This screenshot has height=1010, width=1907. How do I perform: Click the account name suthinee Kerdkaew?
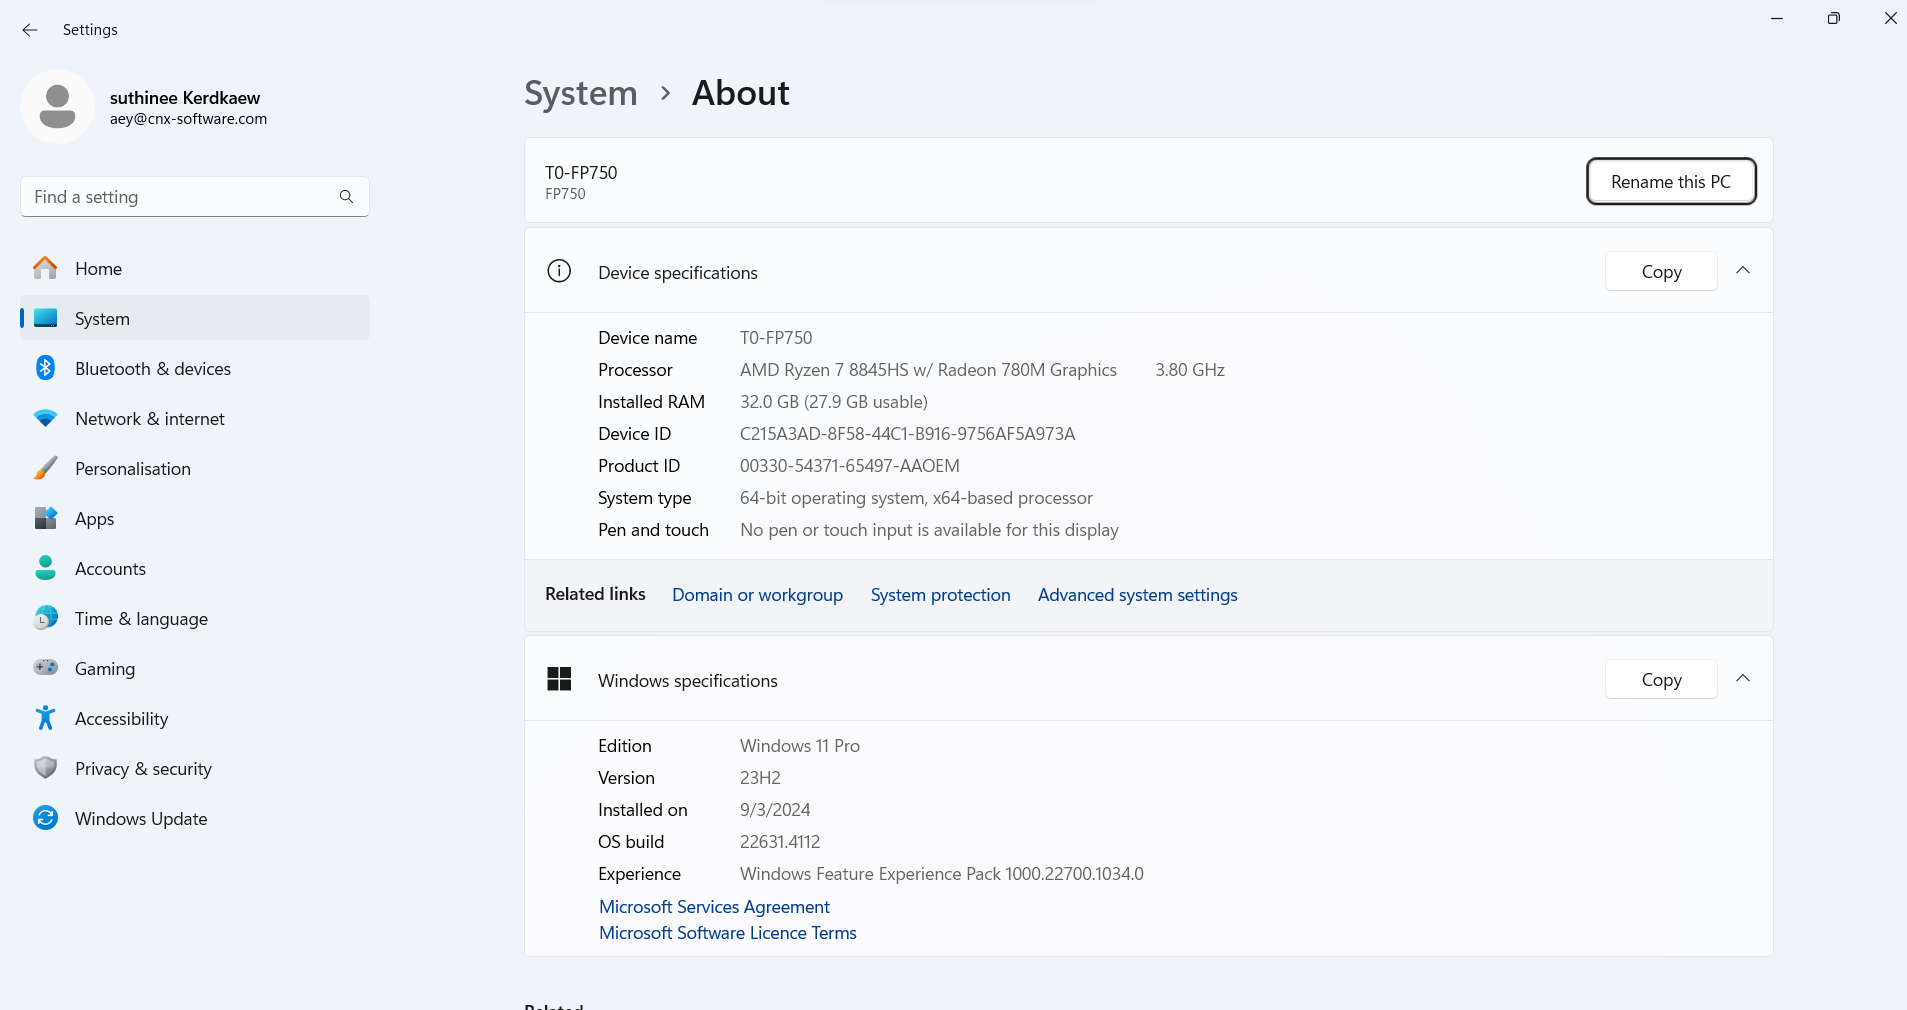(x=185, y=97)
